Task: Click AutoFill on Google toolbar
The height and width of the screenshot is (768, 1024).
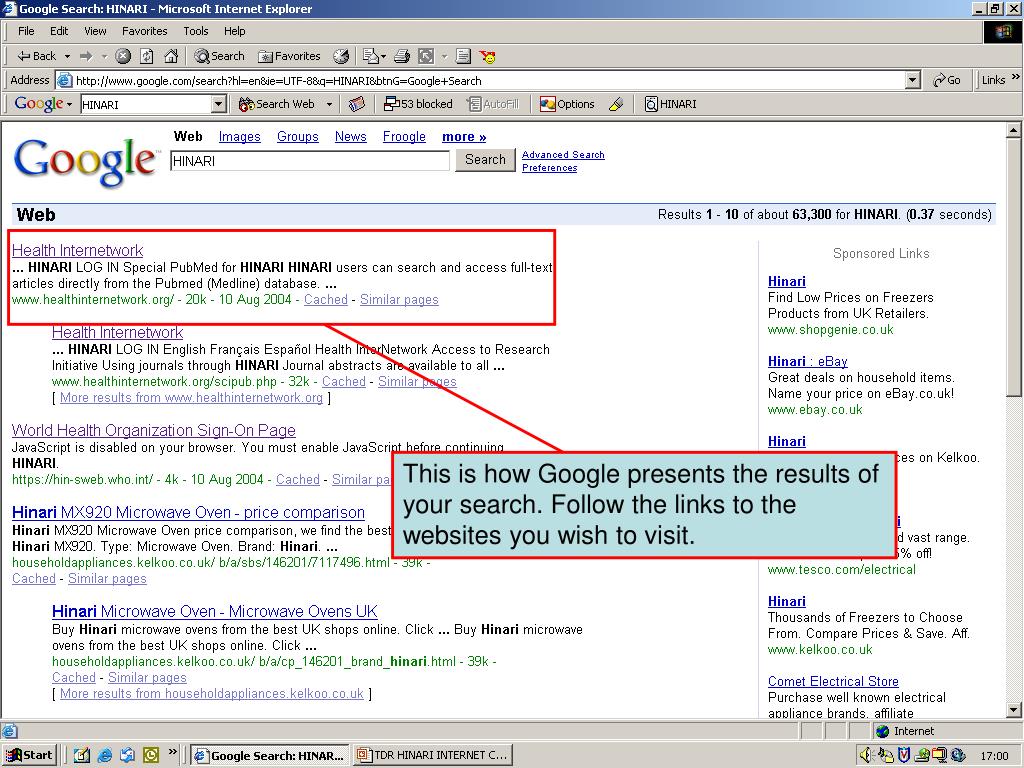Action: 493,104
